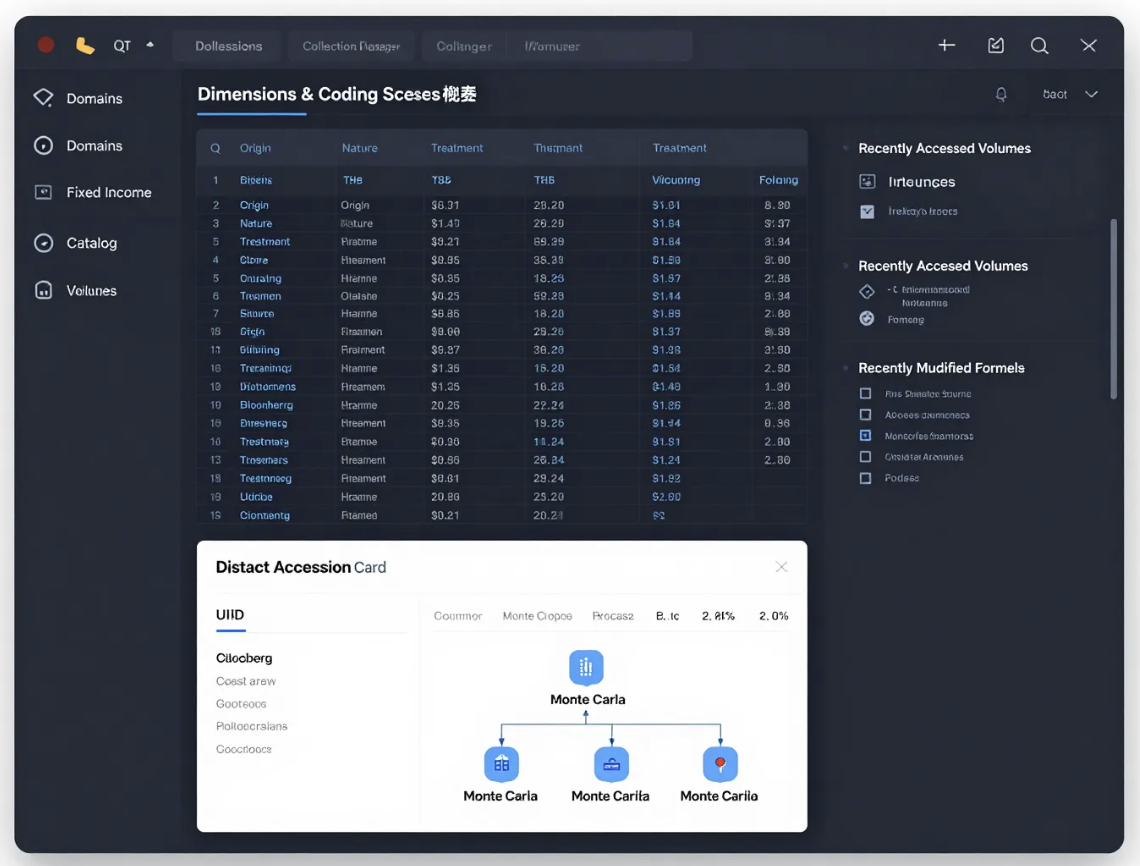The height and width of the screenshot is (866, 1140).
Task: Click the search icon in table header
Action: [x=215, y=148]
